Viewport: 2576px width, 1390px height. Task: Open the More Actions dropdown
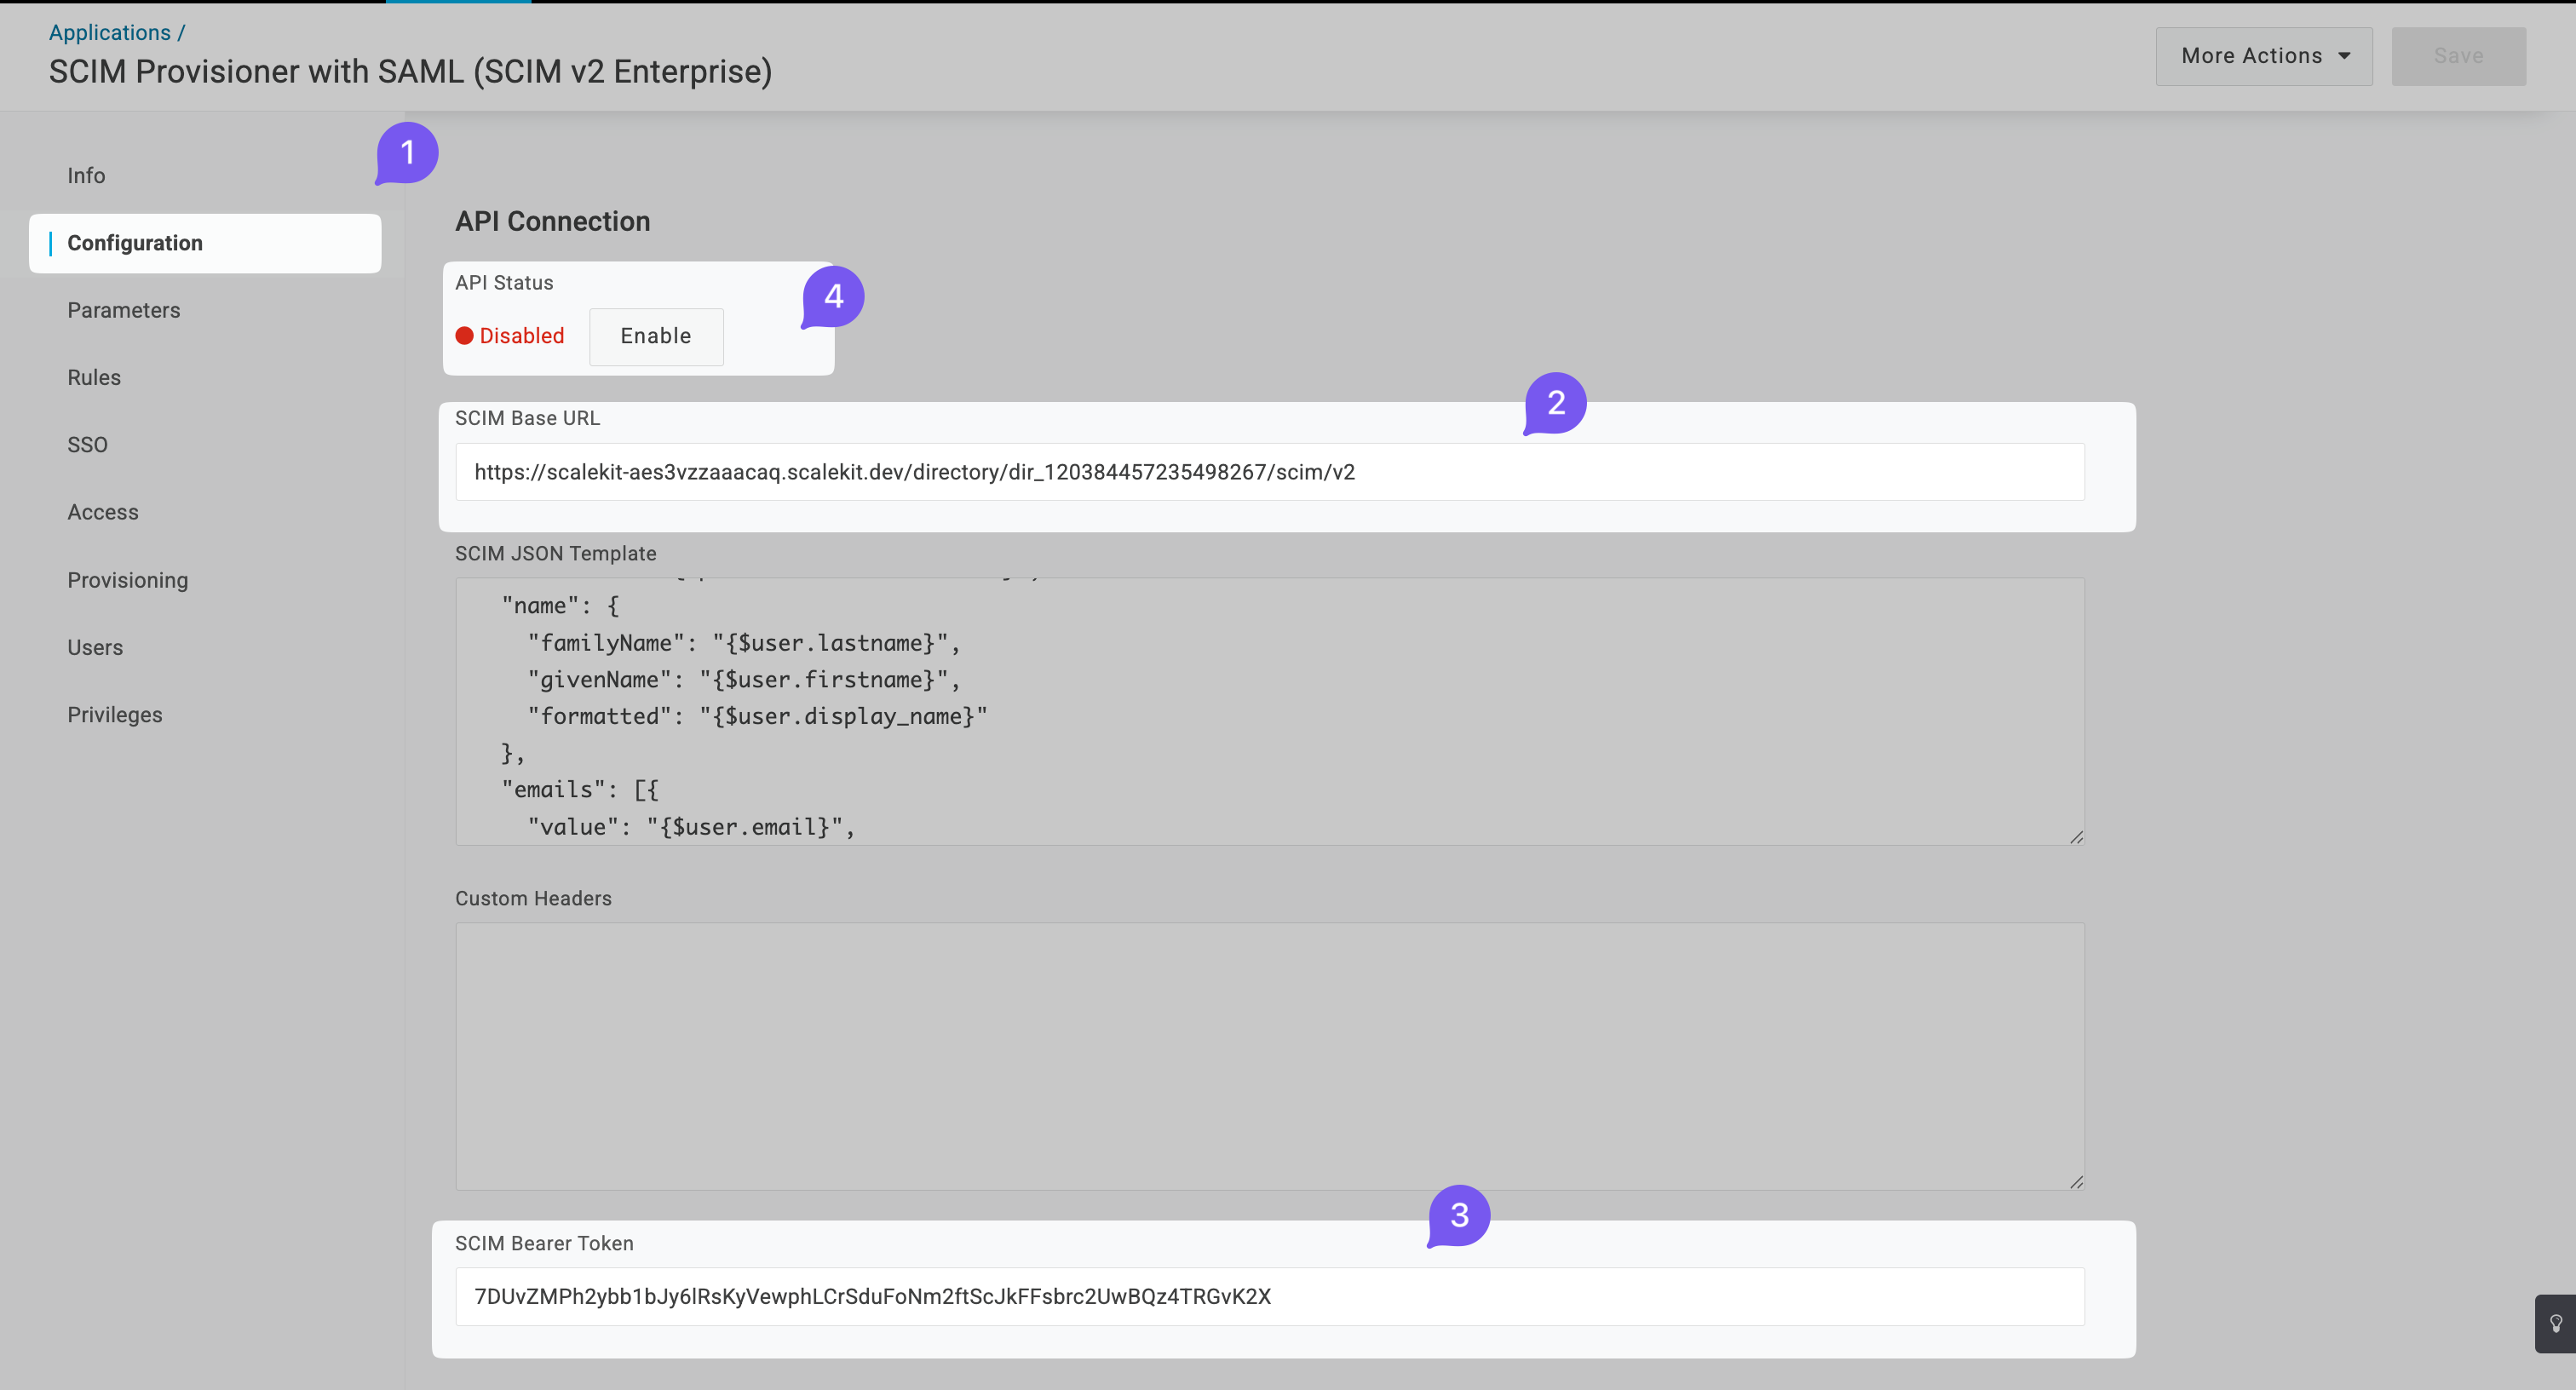pos(2263,55)
